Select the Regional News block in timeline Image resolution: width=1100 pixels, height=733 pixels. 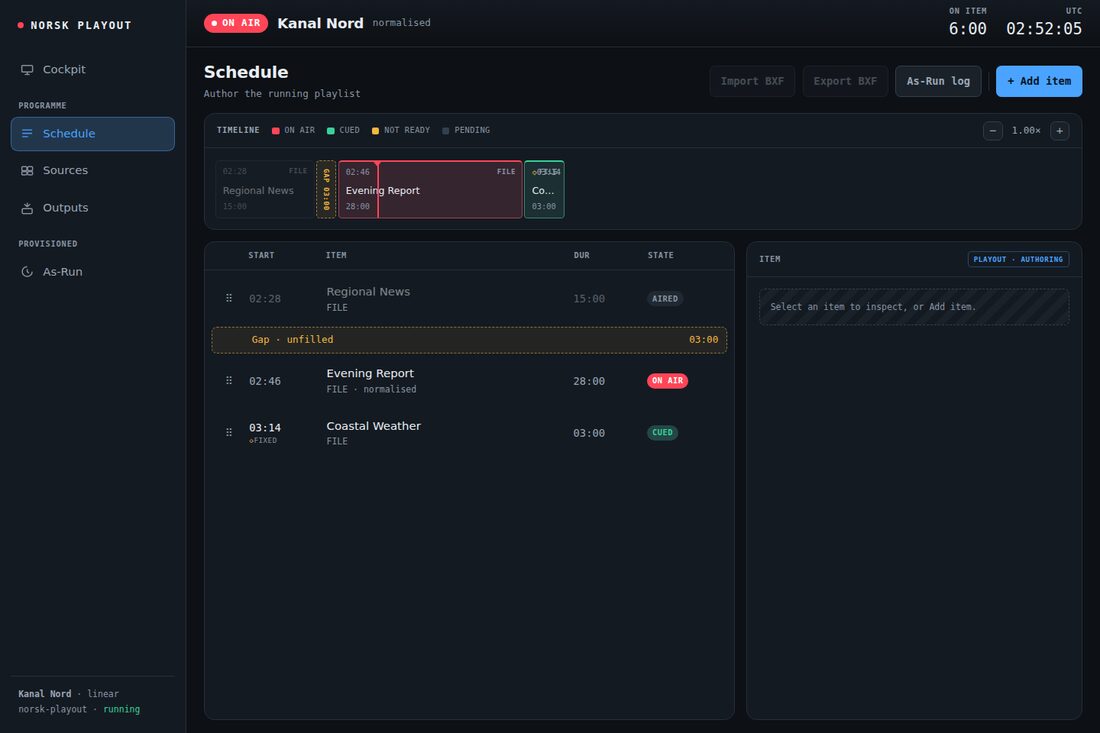pyautogui.click(x=264, y=189)
